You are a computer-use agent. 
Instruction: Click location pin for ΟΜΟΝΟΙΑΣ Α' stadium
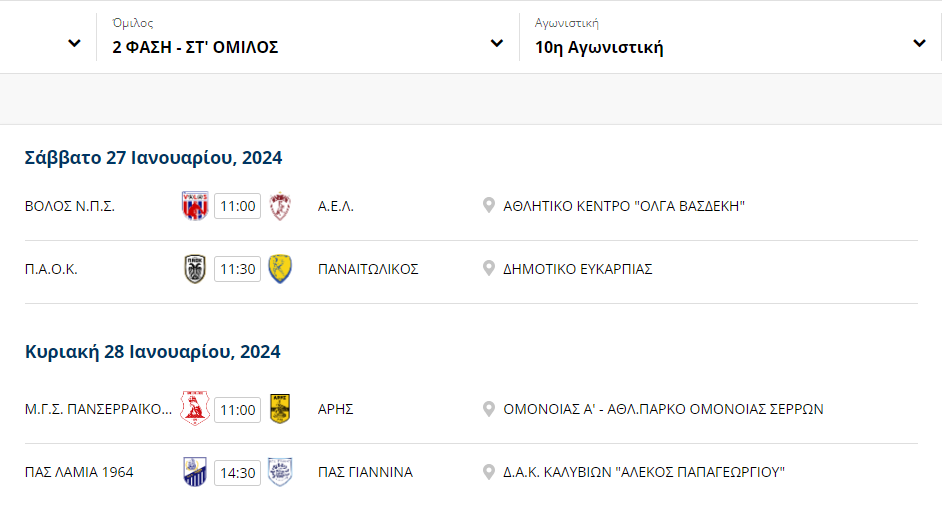pyautogui.click(x=489, y=409)
